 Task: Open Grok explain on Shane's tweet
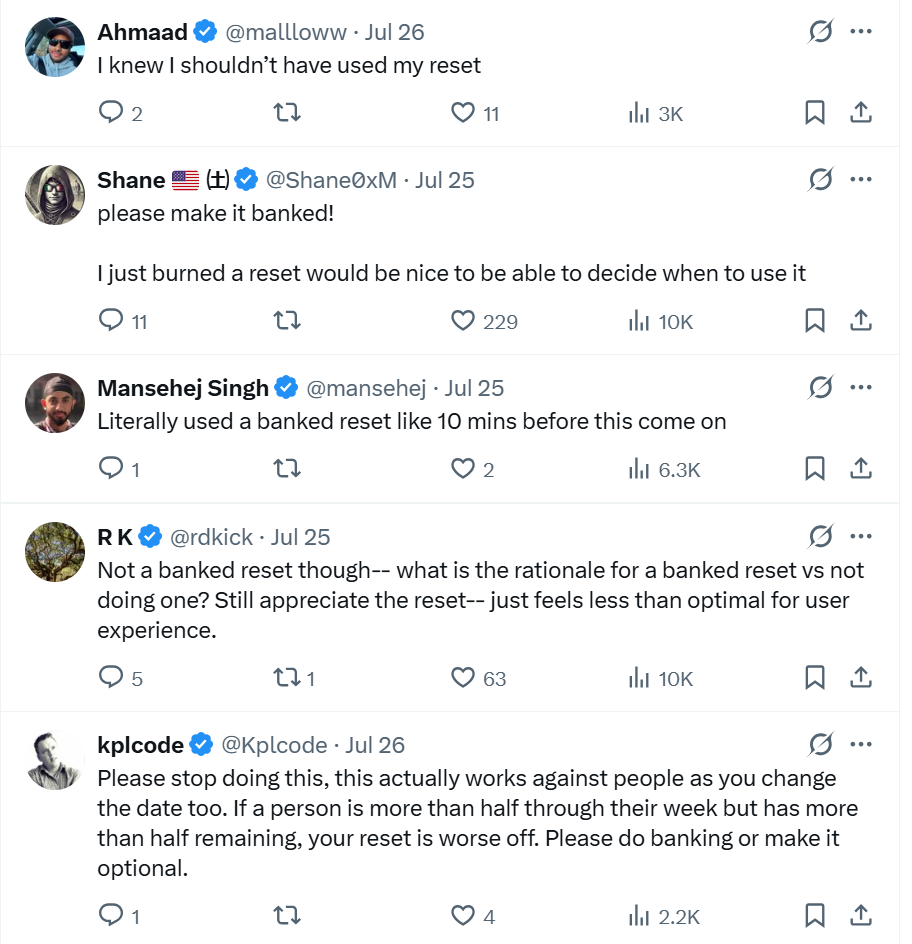(820, 179)
